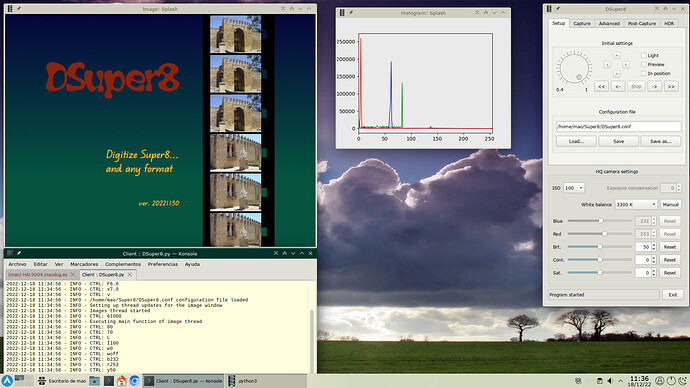This screenshot has width=690, height=388.
Task: Toggle the In position checkbox
Action: coord(644,73)
